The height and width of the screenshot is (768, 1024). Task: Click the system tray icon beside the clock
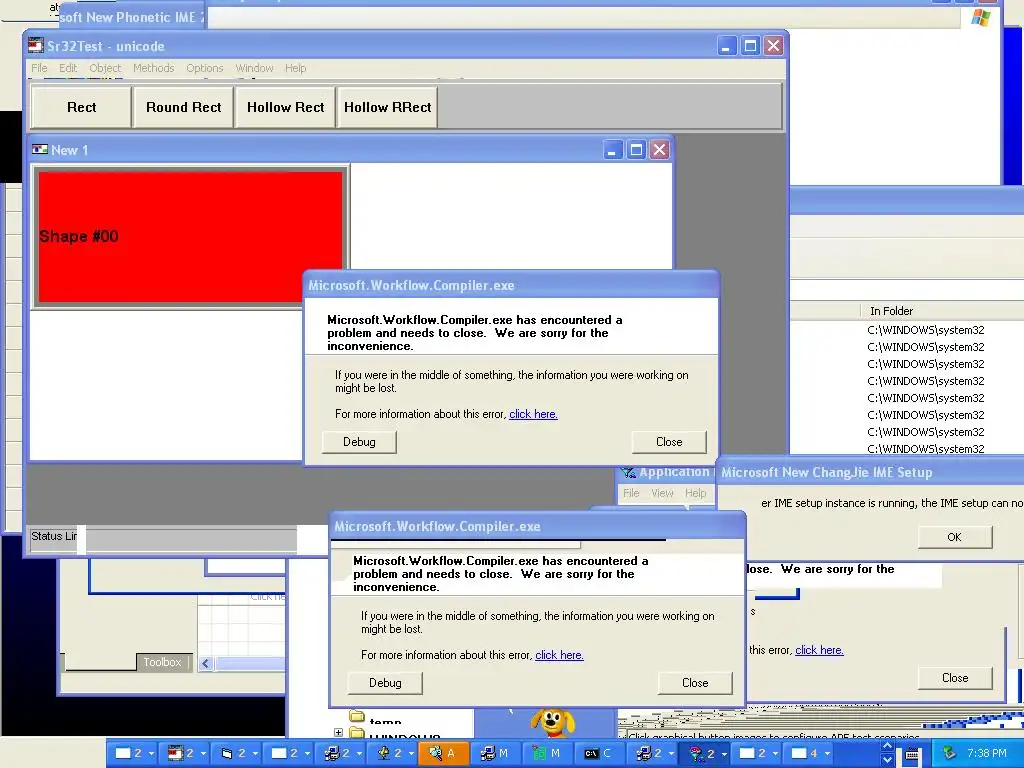(950, 753)
